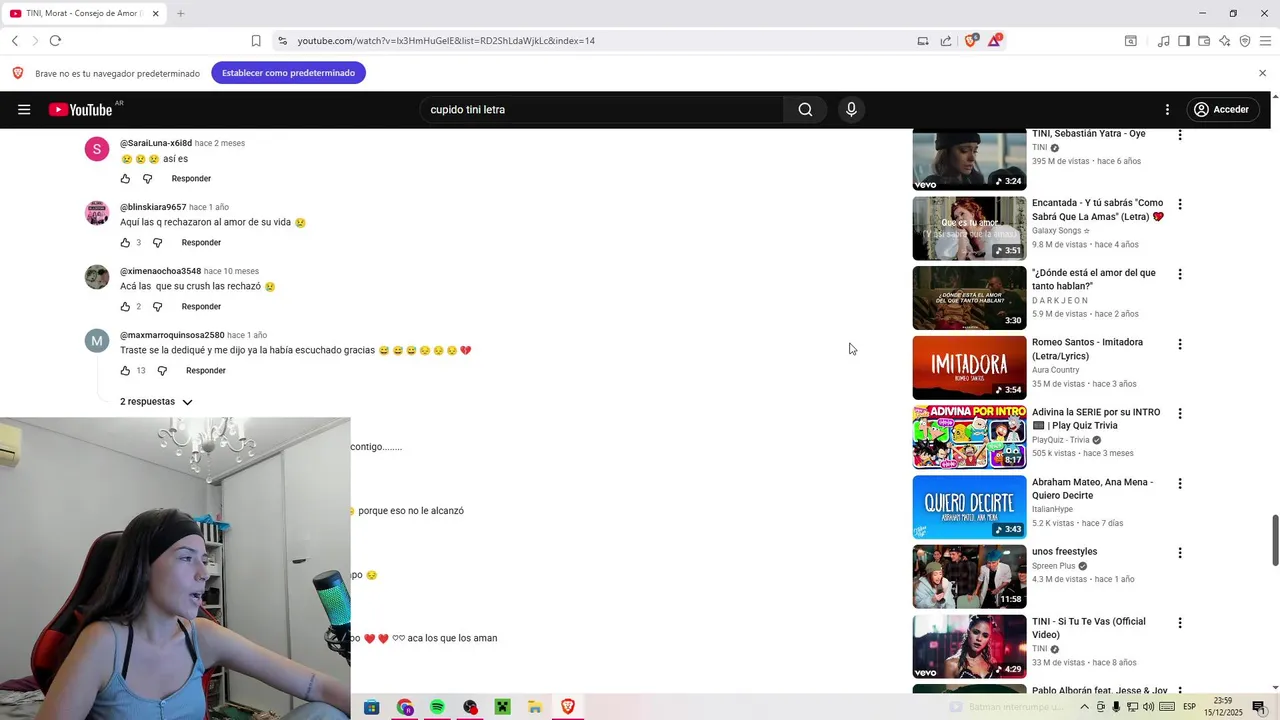Image resolution: width=1280 pixels, height=720 pixels.
Task: Open Spotify from the taskbar
Action: tap(437, 707)
